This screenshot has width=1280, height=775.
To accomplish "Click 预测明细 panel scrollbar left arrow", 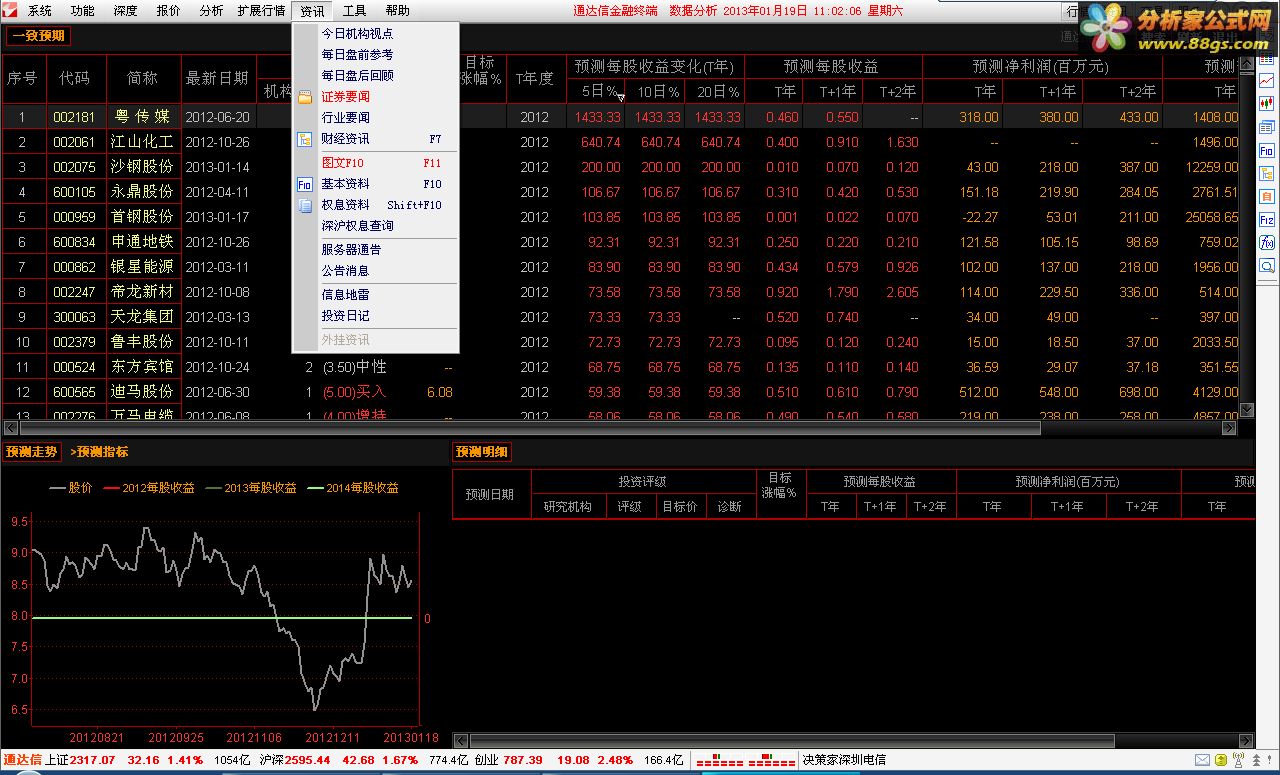I will click(x=461, y=741).
